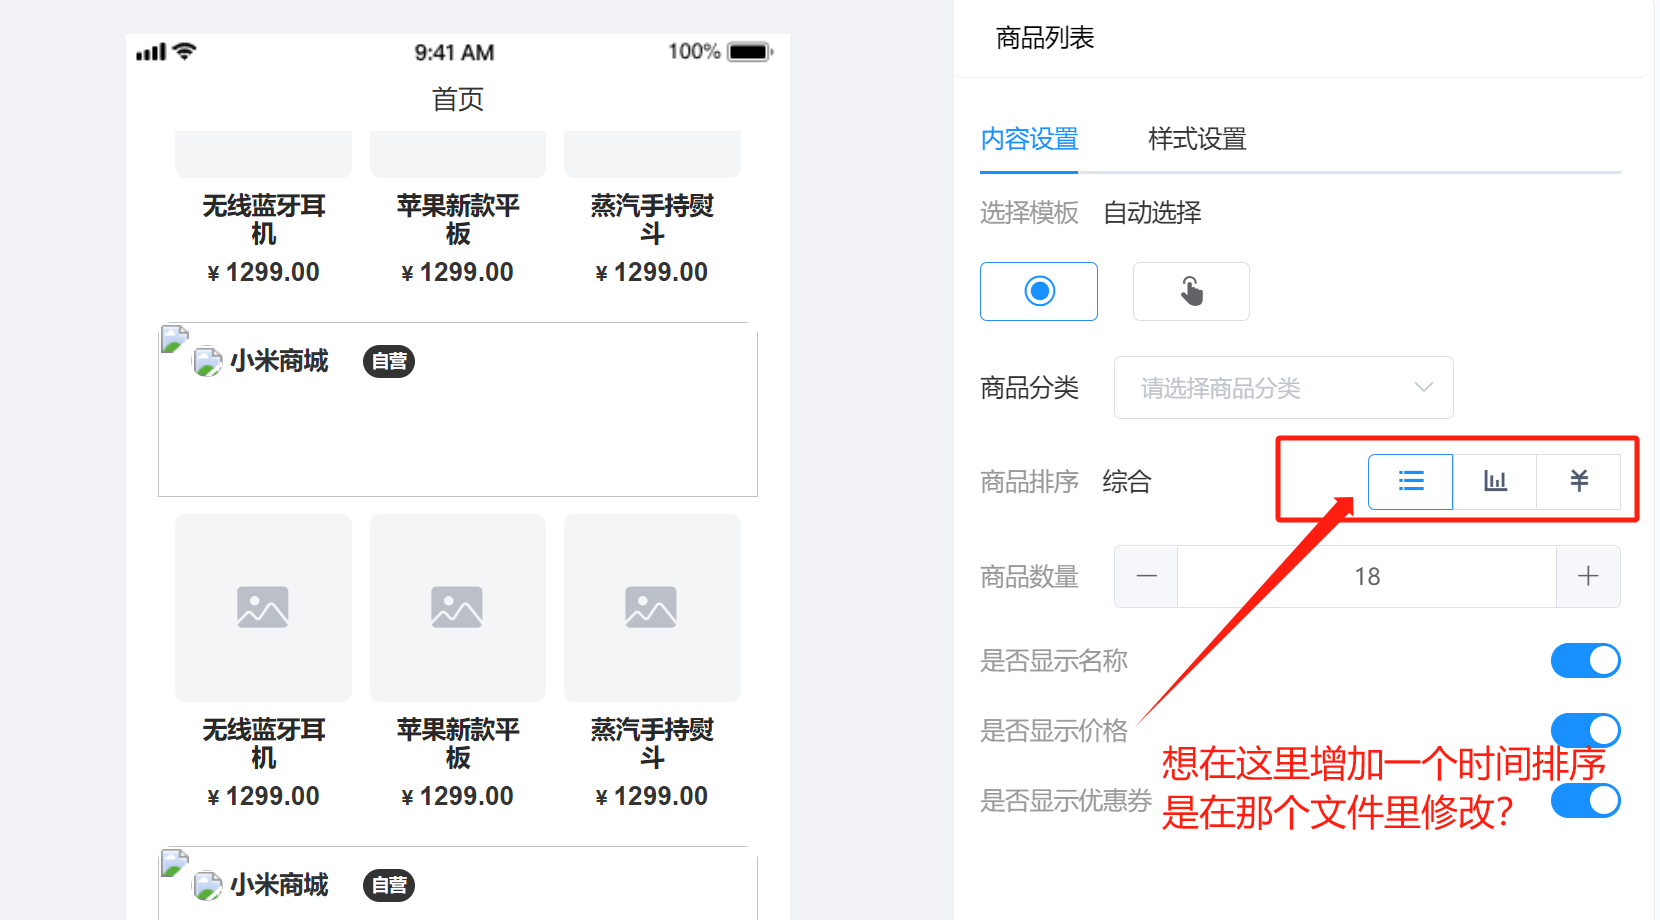This screenshot has width=1660, height=920.
Task: Click the upper 无线蓝牙耳机 product name
Action: pyautogui.click(x=264, y=220)
